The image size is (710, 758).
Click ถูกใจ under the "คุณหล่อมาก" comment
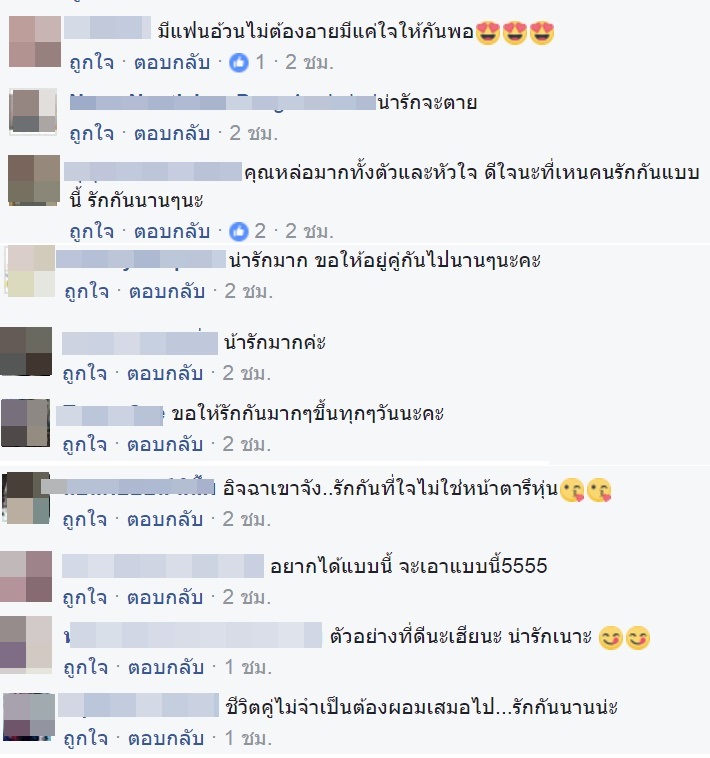coord(92,232)
